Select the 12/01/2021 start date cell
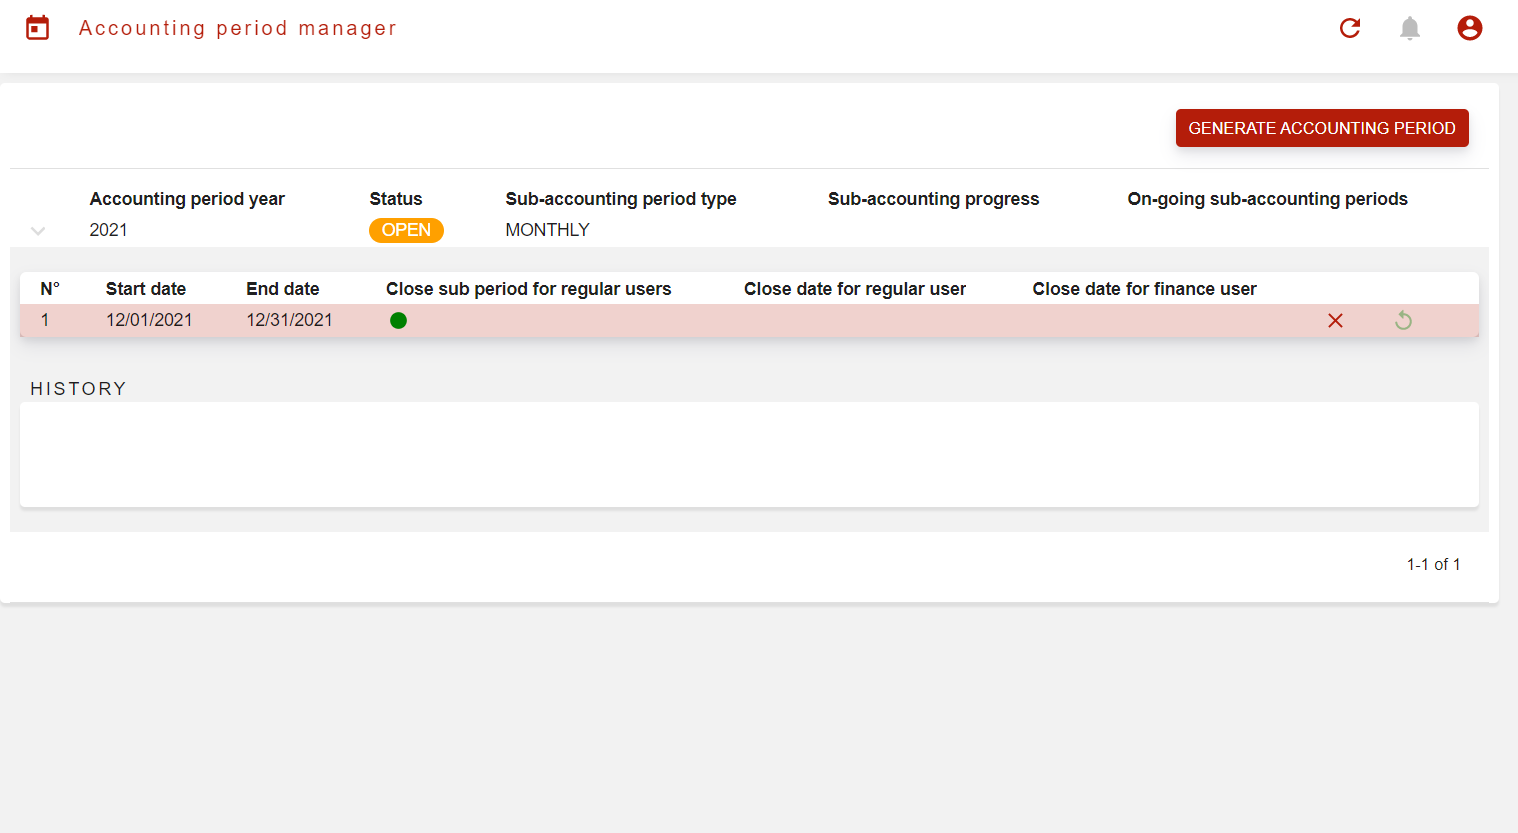Screen dimensions: 1518x833 coord(149,320)
